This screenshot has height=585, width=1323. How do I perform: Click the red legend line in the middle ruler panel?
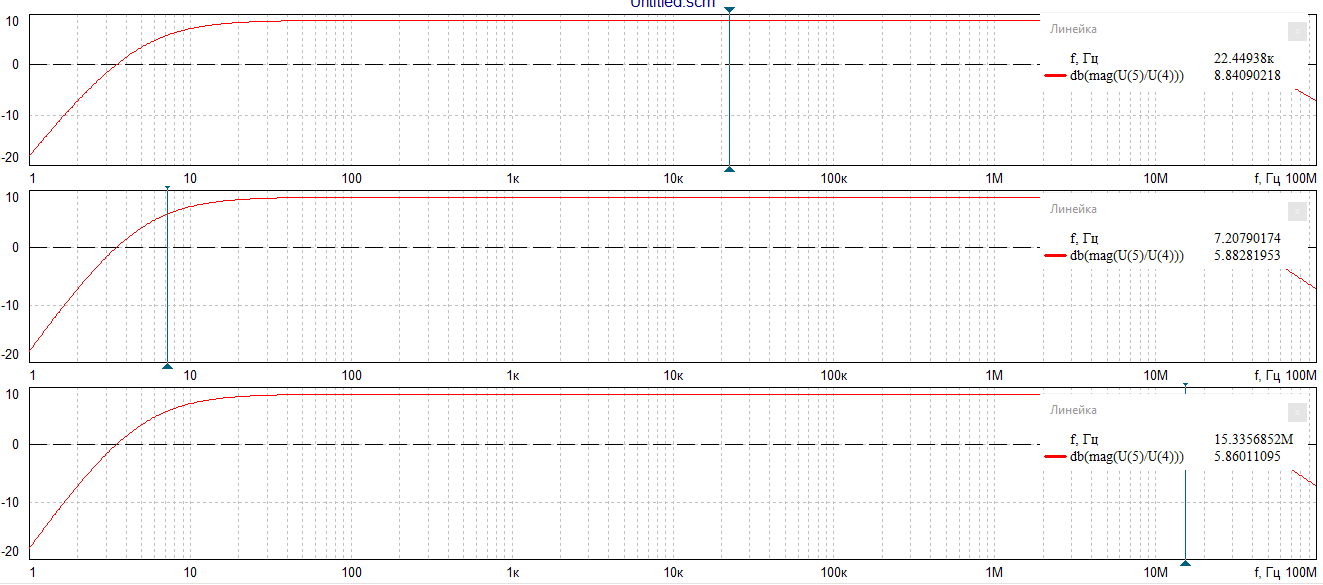coord(1055,256)
